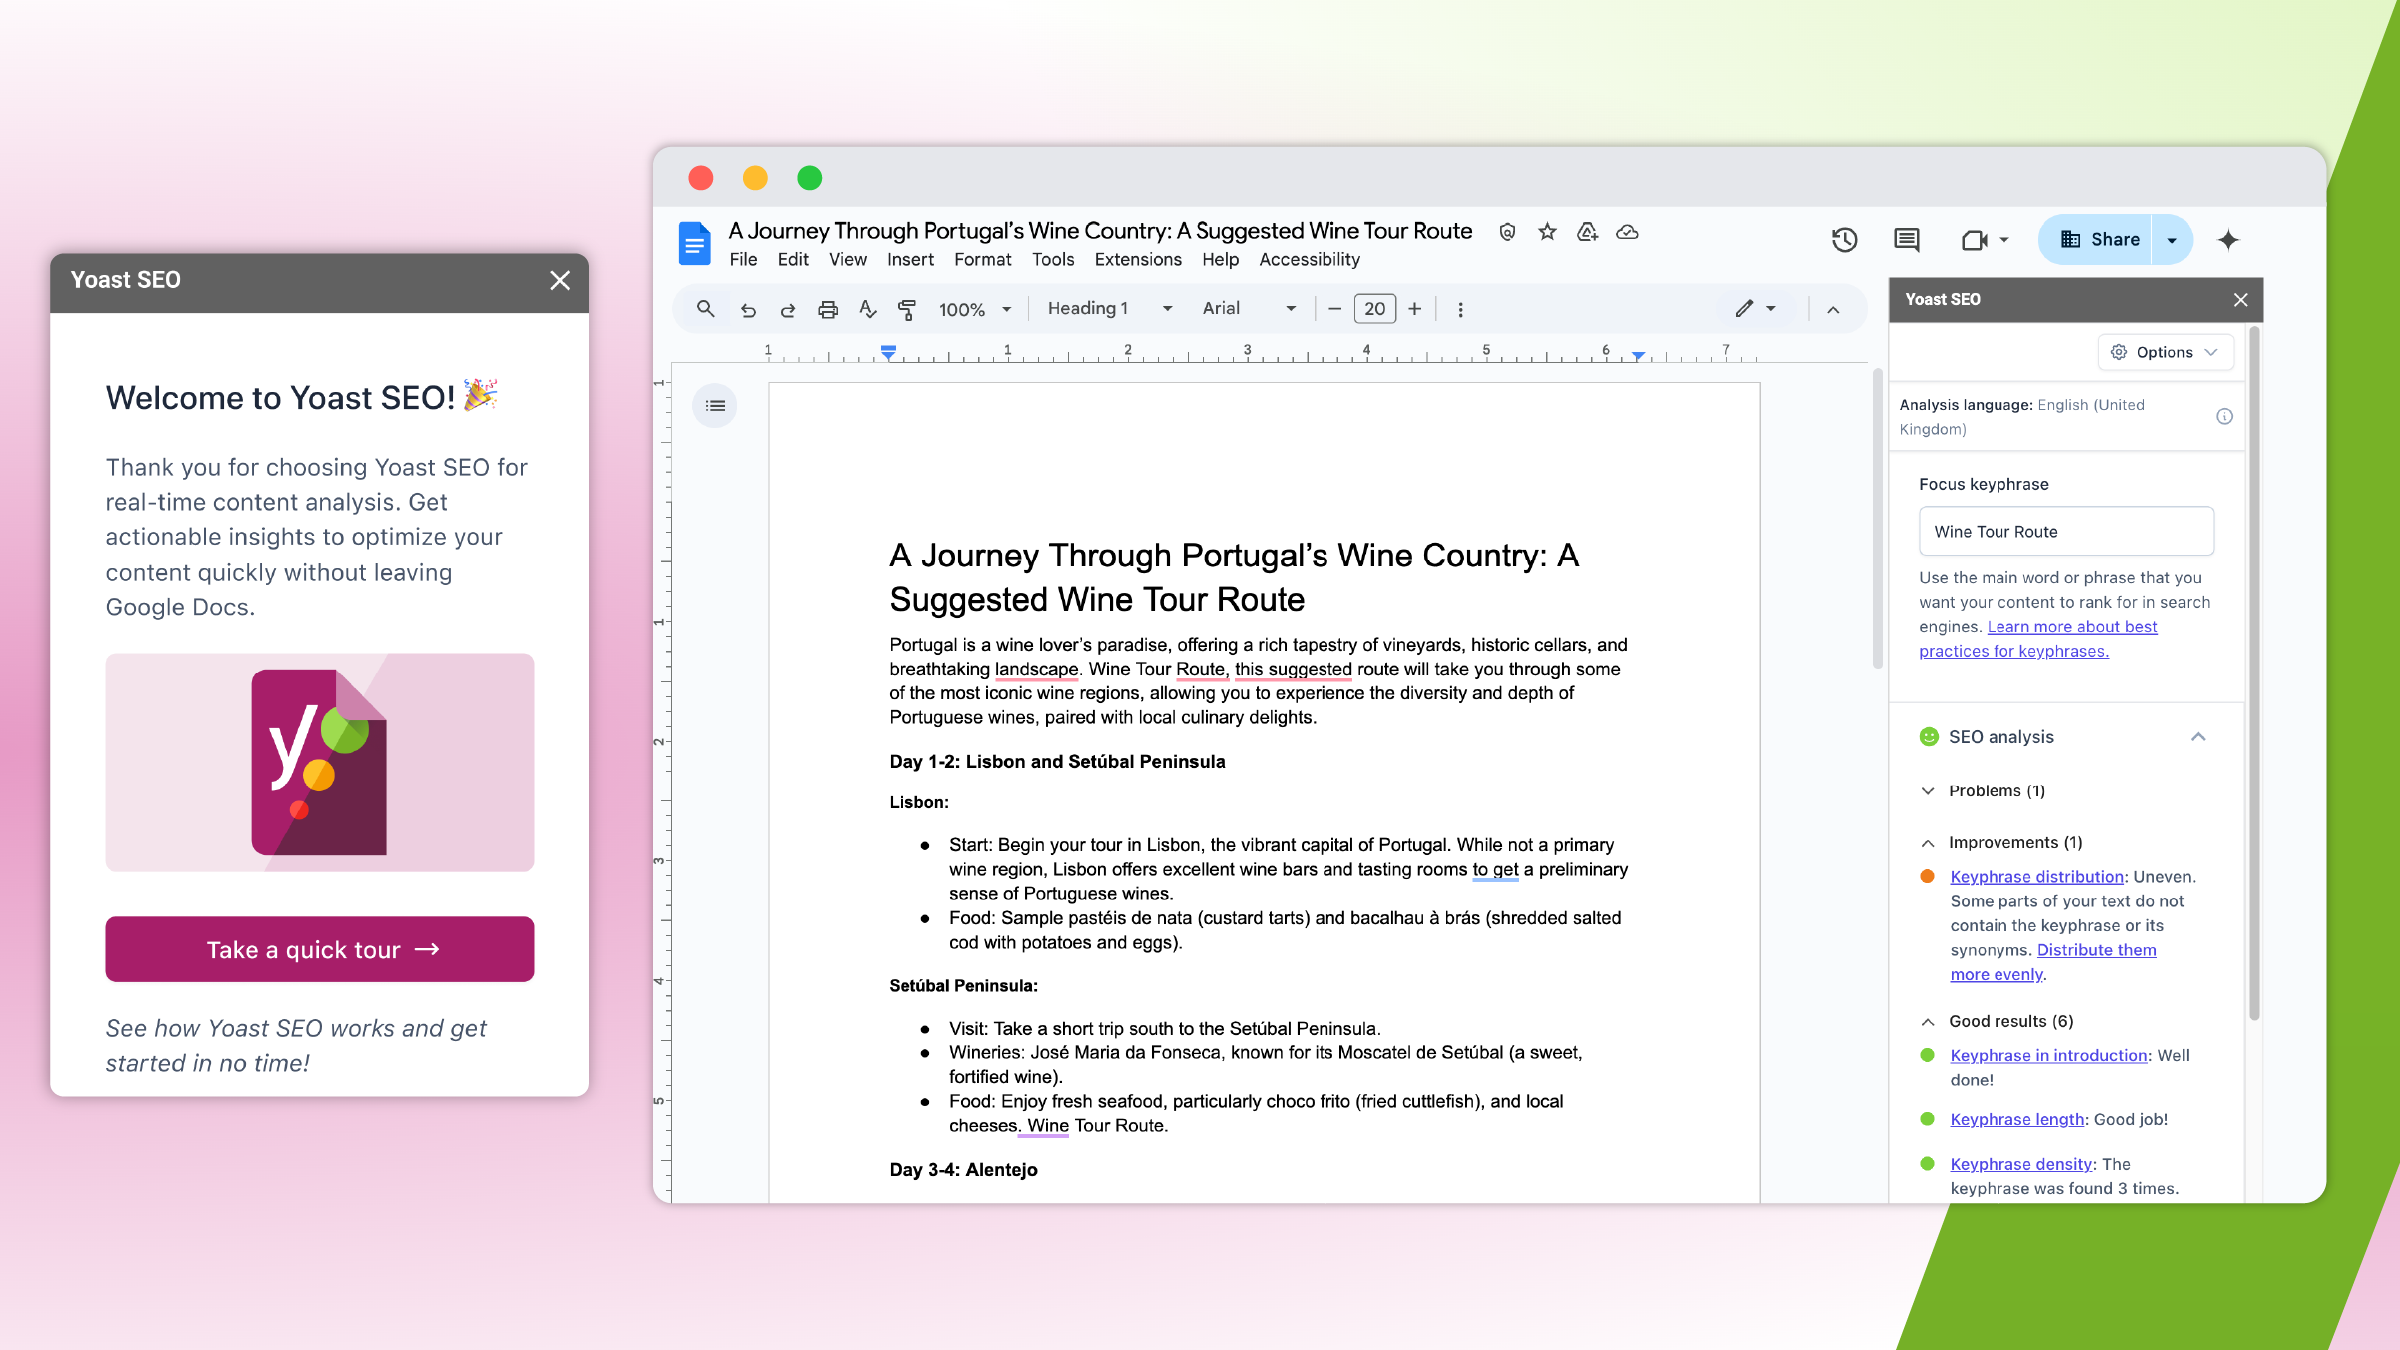Image resolution: width=2400 pixels, height=1350 pixels.
Task: Click the Google Docs home icon
Action: click(x=694, y=243)
